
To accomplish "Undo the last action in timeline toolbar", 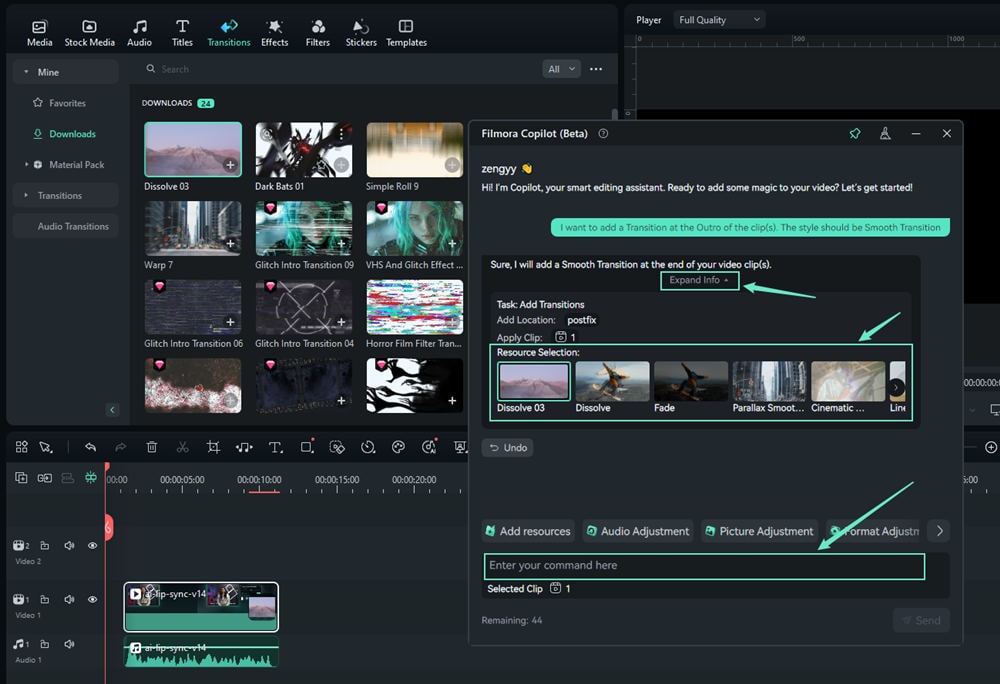I will [91, 447].
